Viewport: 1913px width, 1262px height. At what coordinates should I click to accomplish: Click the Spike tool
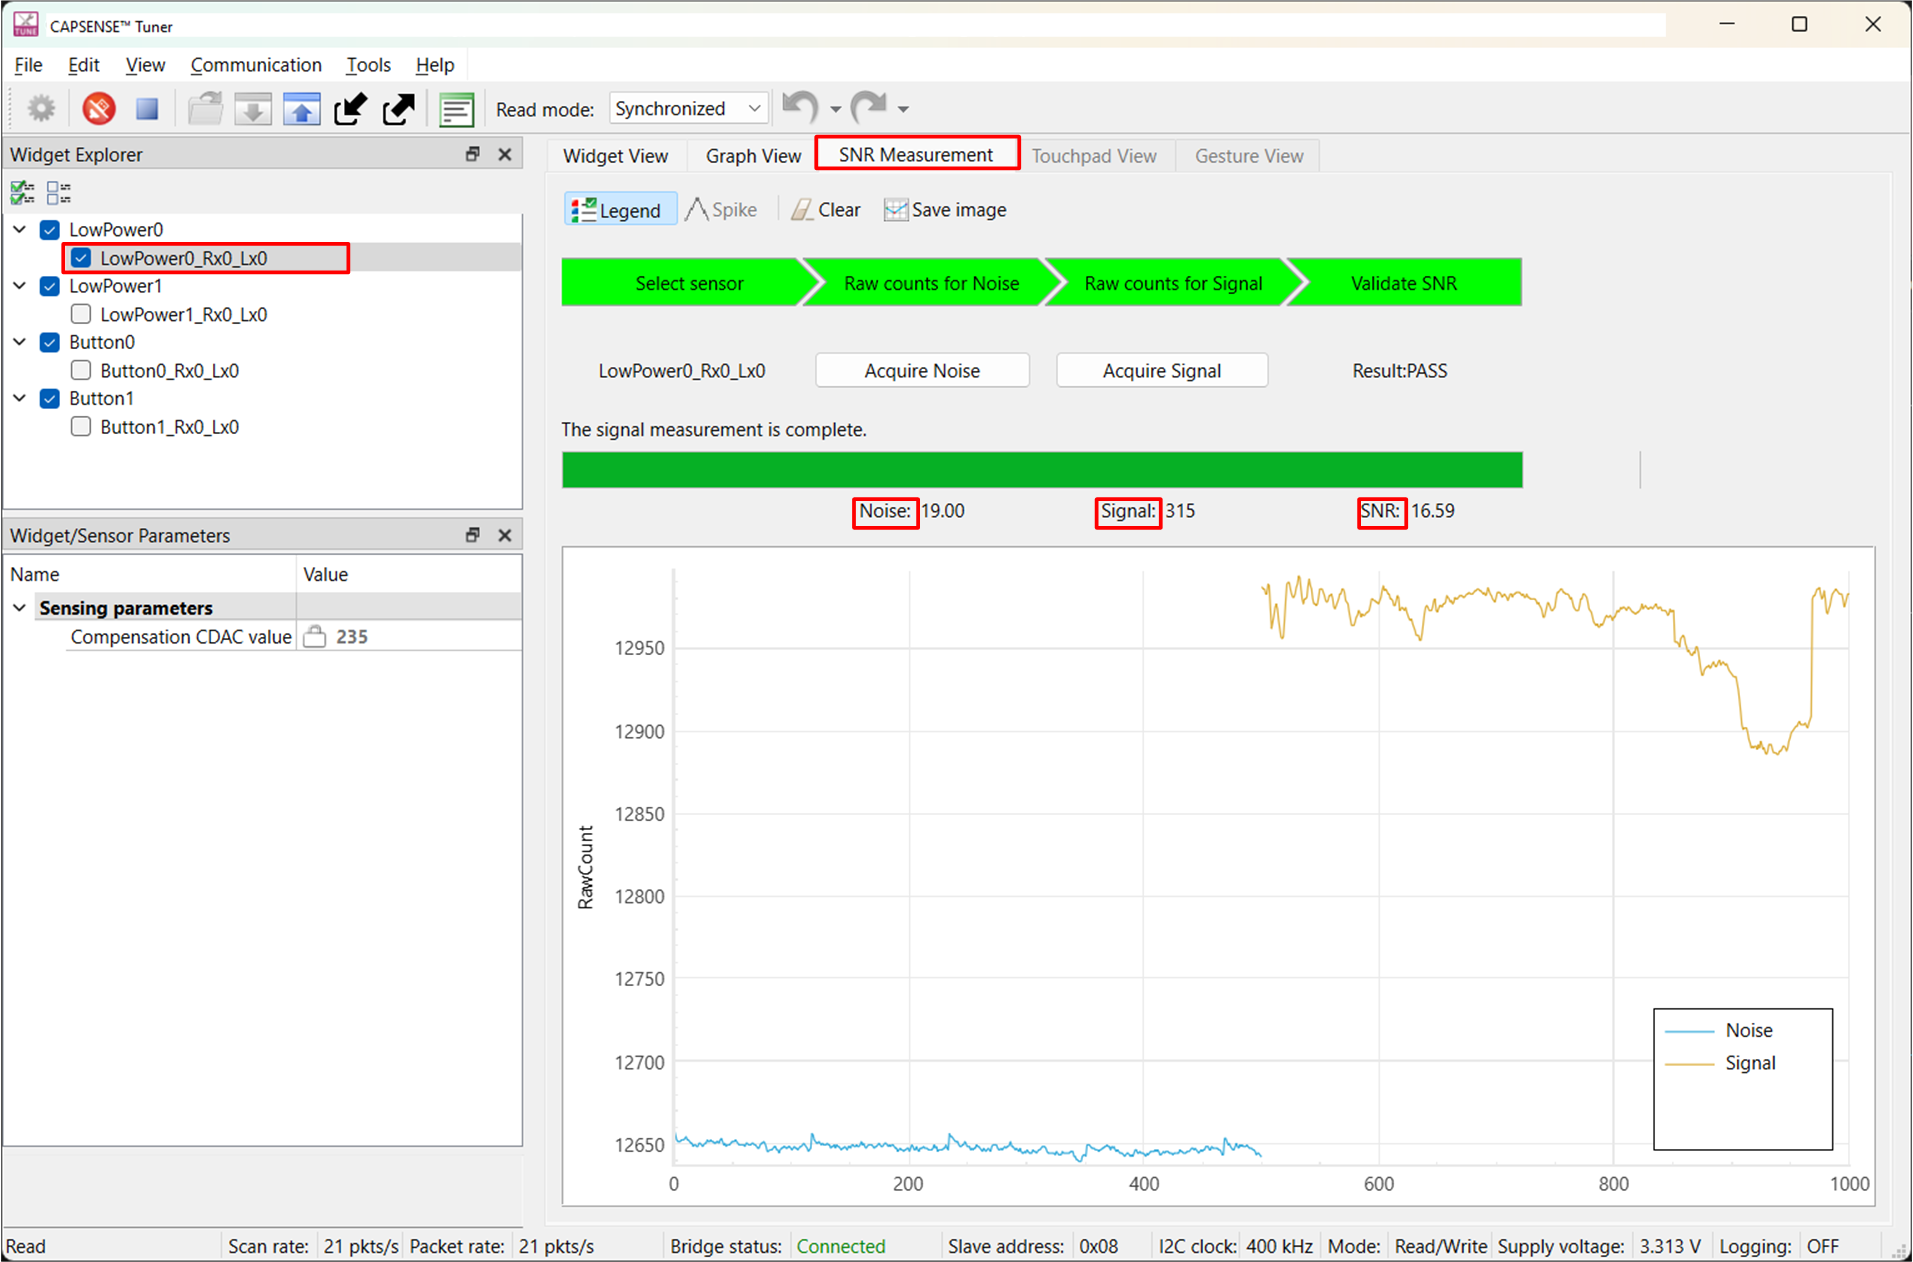click(722, 210)
